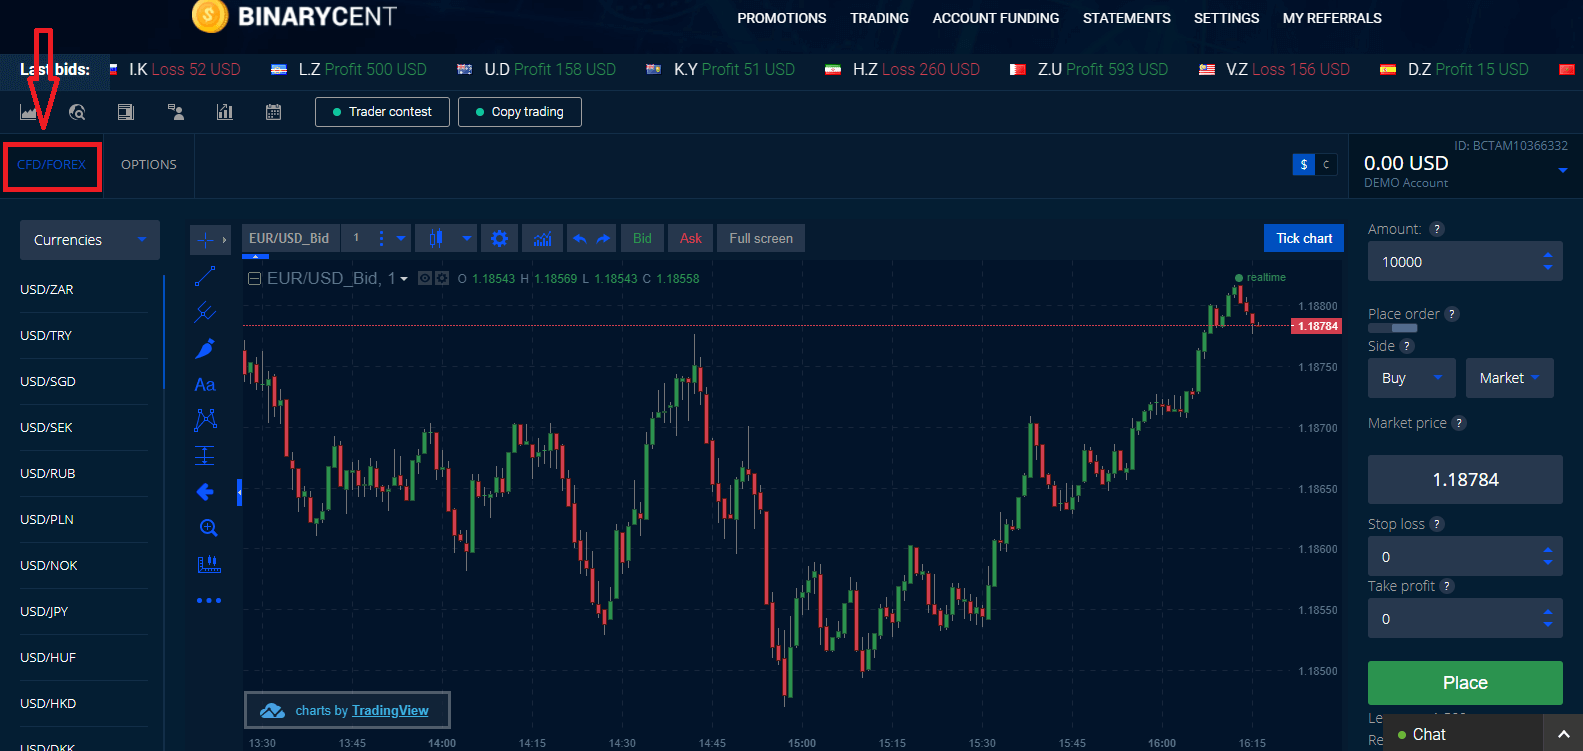Screen dimensions: 1583x751
Task: Switch to the OPTIONS tab
Action: (149, 165)
